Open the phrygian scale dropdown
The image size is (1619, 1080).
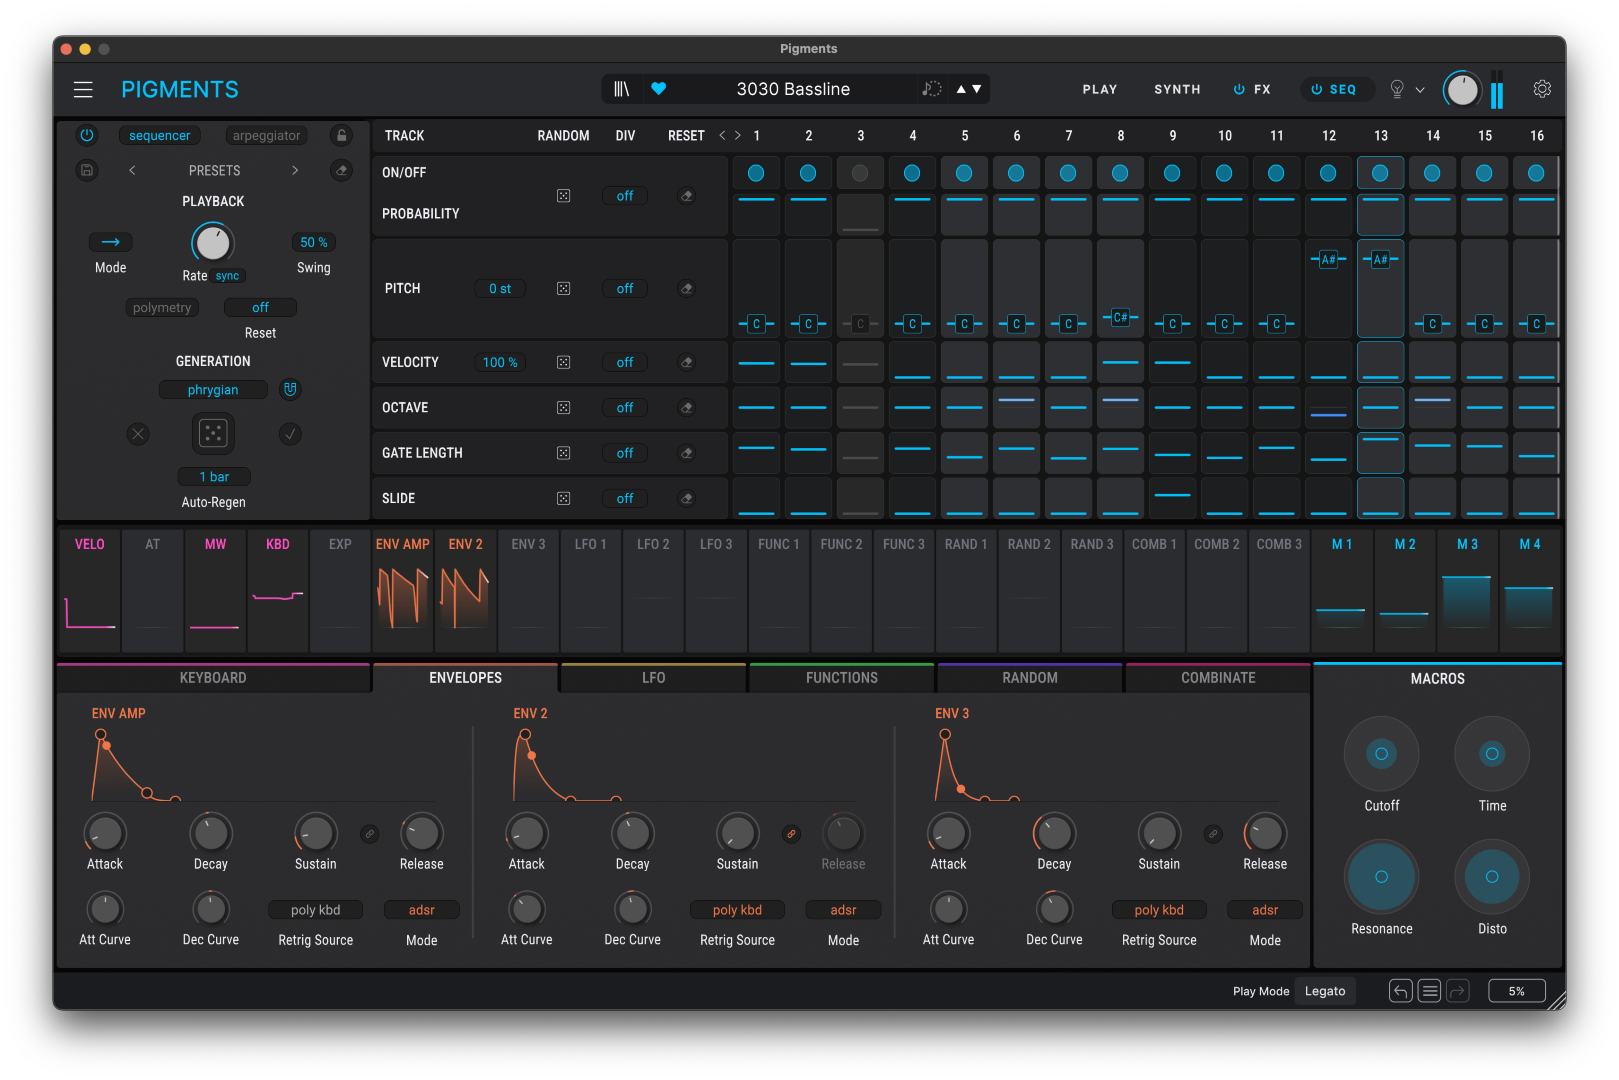pos(213,389)
